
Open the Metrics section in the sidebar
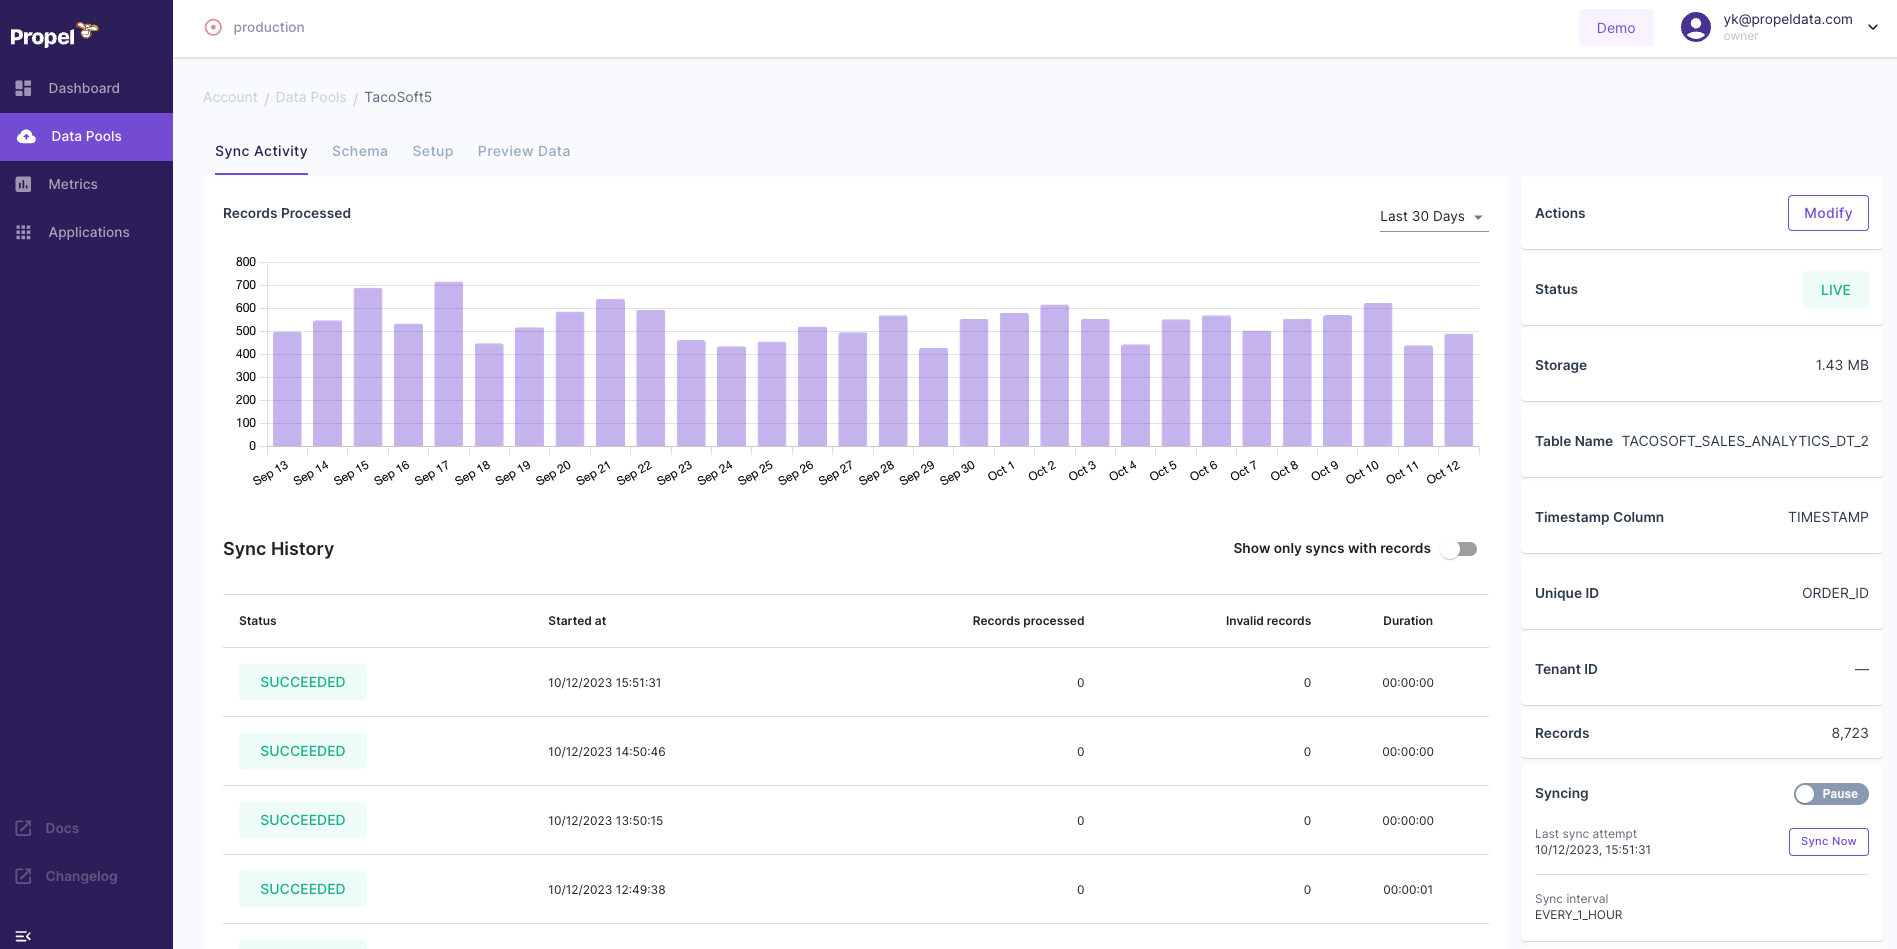tap(73, 184)
